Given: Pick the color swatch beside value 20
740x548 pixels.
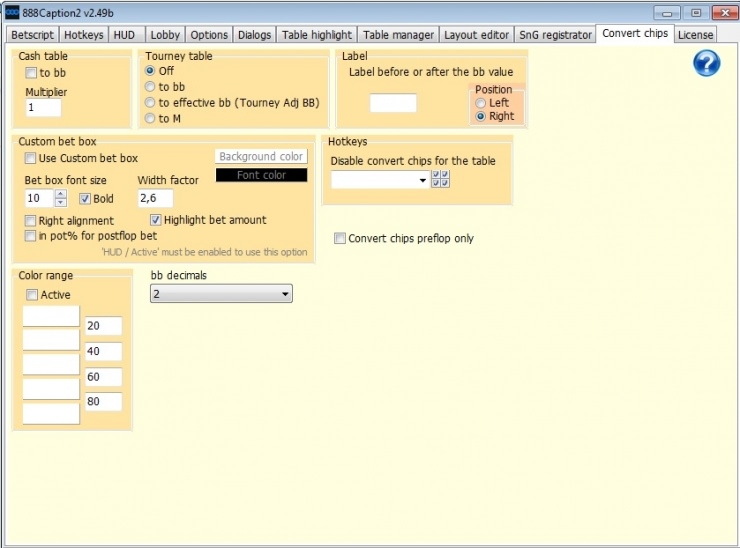Looking at the screenshot, I should point(51,316).
